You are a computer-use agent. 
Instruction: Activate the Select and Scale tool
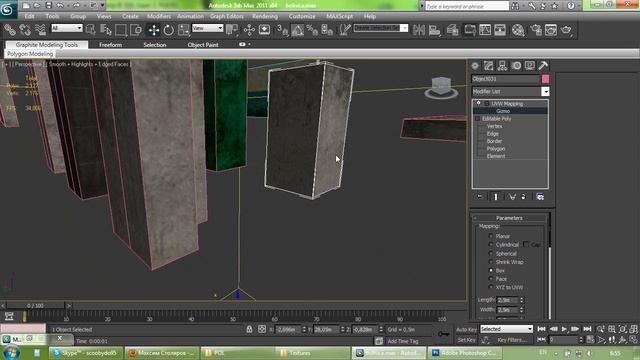(x=184, y=30)
